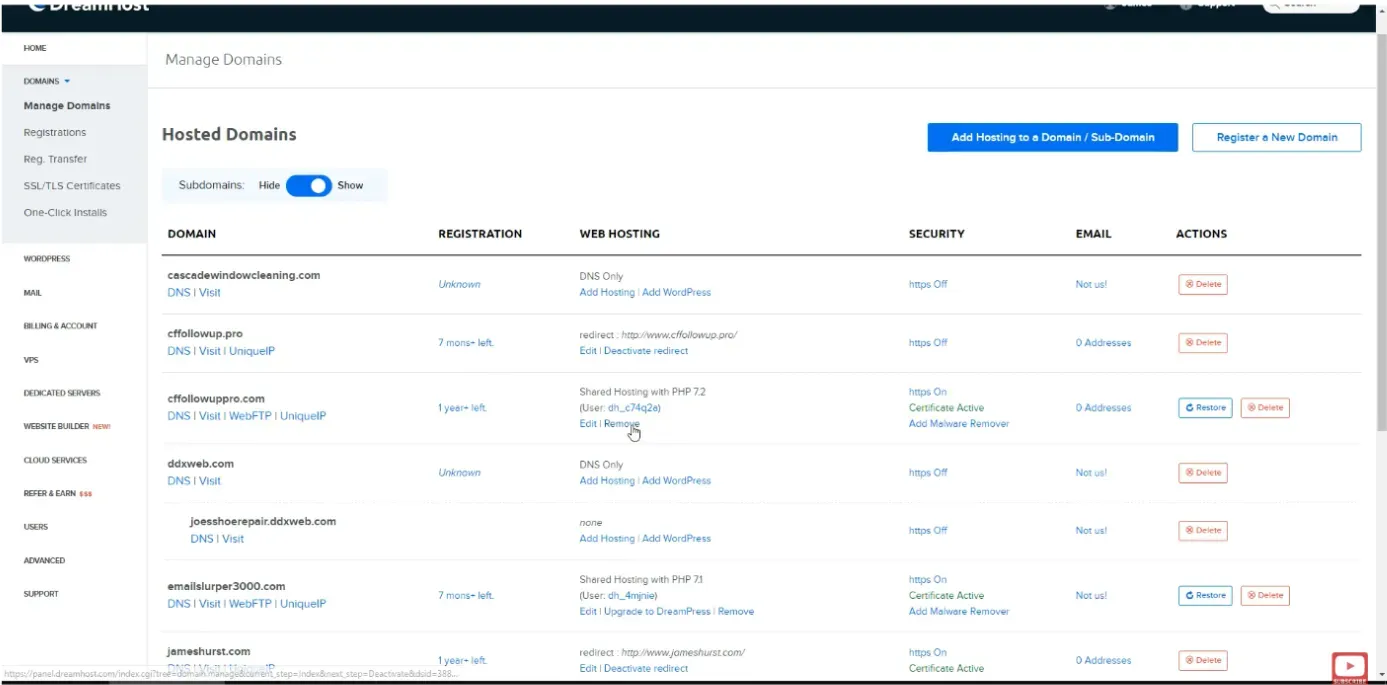This screenshot has width=1387, height=685.
Task: Open DNS link for cascadewindowcleaning.com
Action: click(178, 293)
